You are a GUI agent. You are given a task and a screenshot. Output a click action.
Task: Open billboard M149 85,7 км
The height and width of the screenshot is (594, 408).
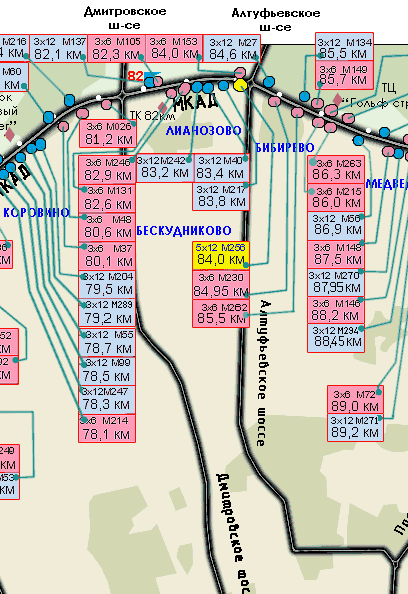[344, 75]
